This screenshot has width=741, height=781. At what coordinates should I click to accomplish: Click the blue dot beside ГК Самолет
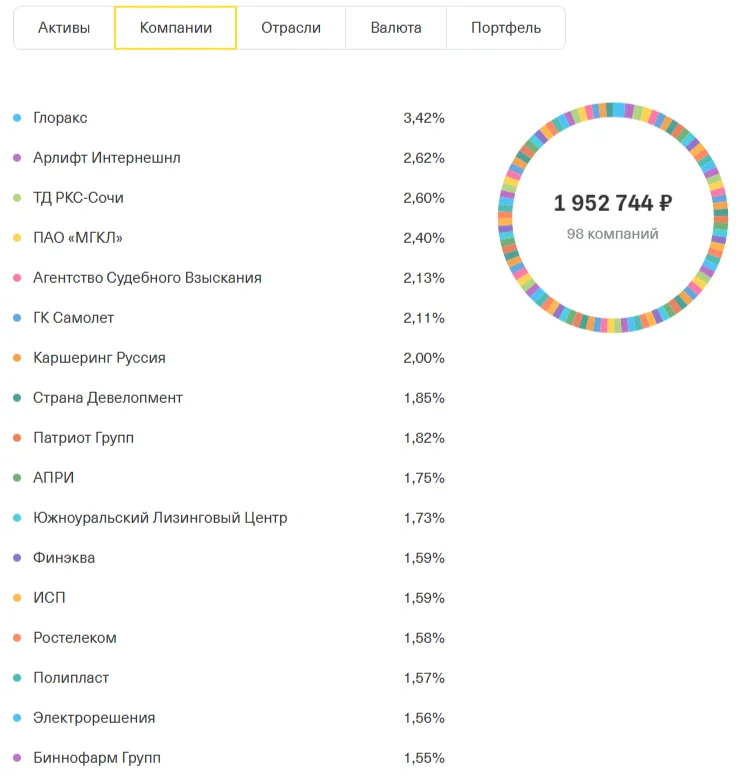pos(17,318)
